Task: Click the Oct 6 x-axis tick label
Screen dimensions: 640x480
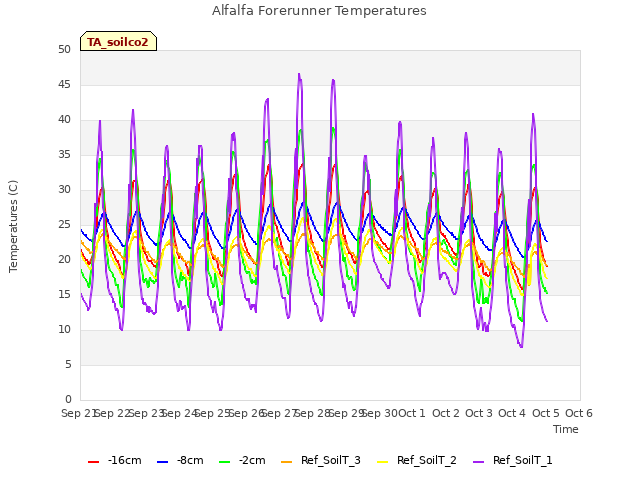Action: 579,413
